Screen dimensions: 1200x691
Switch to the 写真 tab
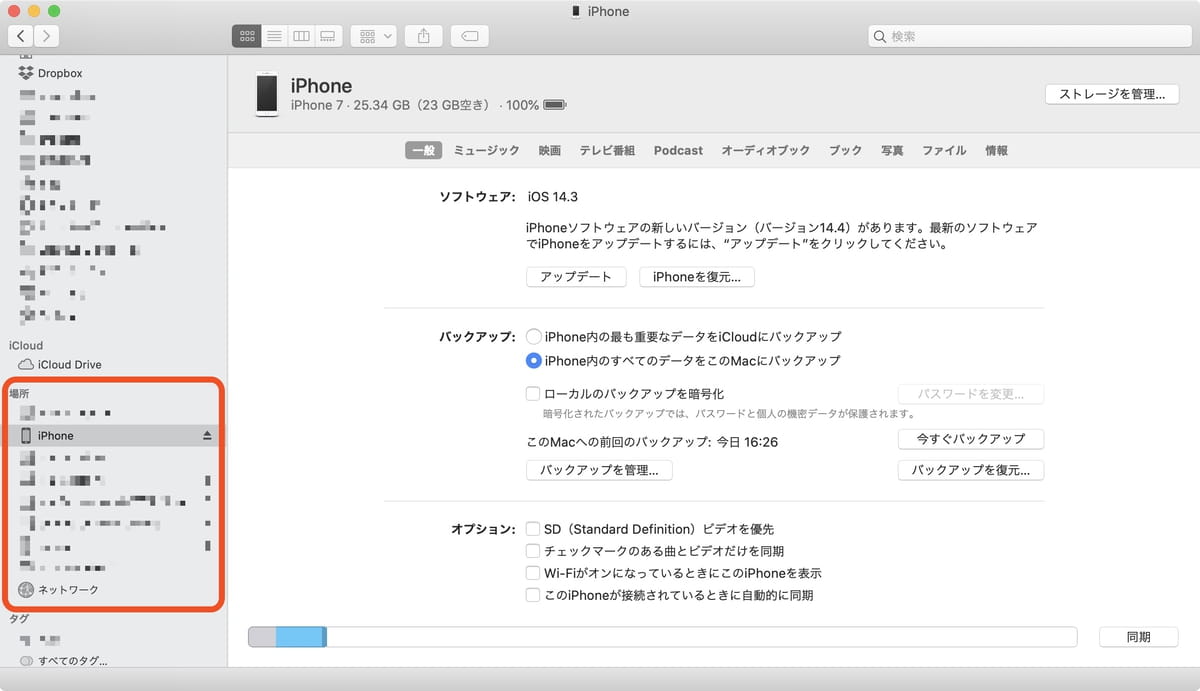click(892, 150)
